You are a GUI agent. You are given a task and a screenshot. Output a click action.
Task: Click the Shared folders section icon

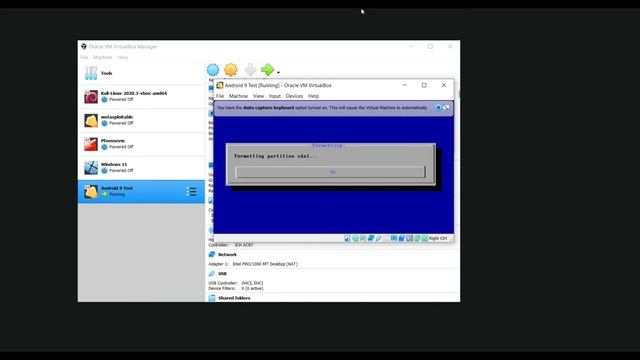[212, 298]
